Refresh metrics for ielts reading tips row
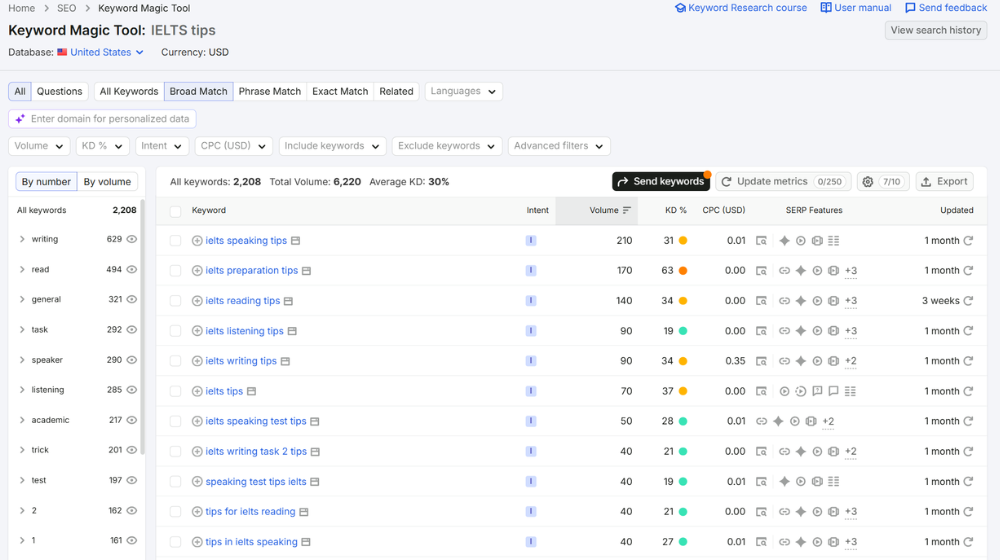This screenshot has width=1000, height=560. coord(968,300)
